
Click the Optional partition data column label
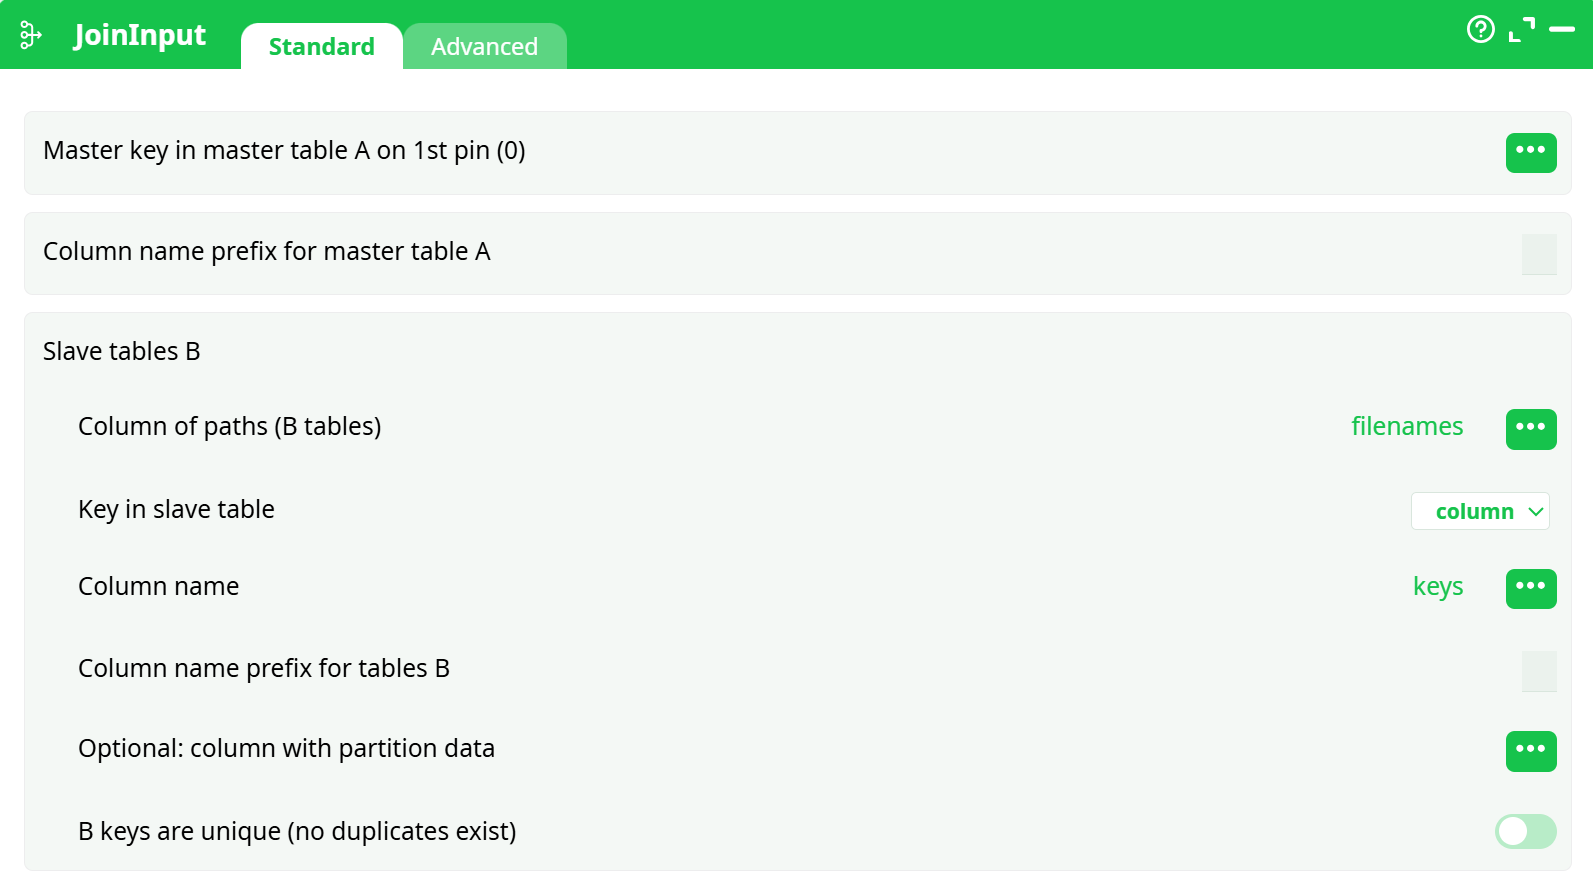286,749
